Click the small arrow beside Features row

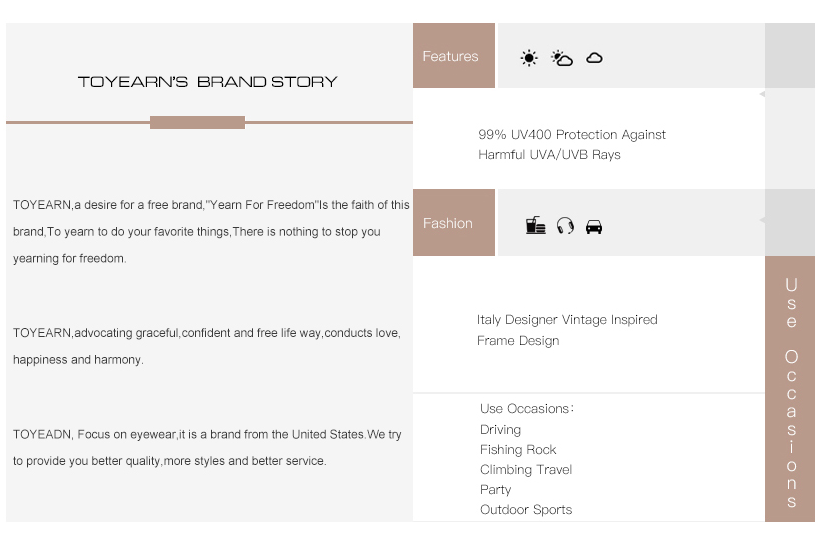pos(762,94)
